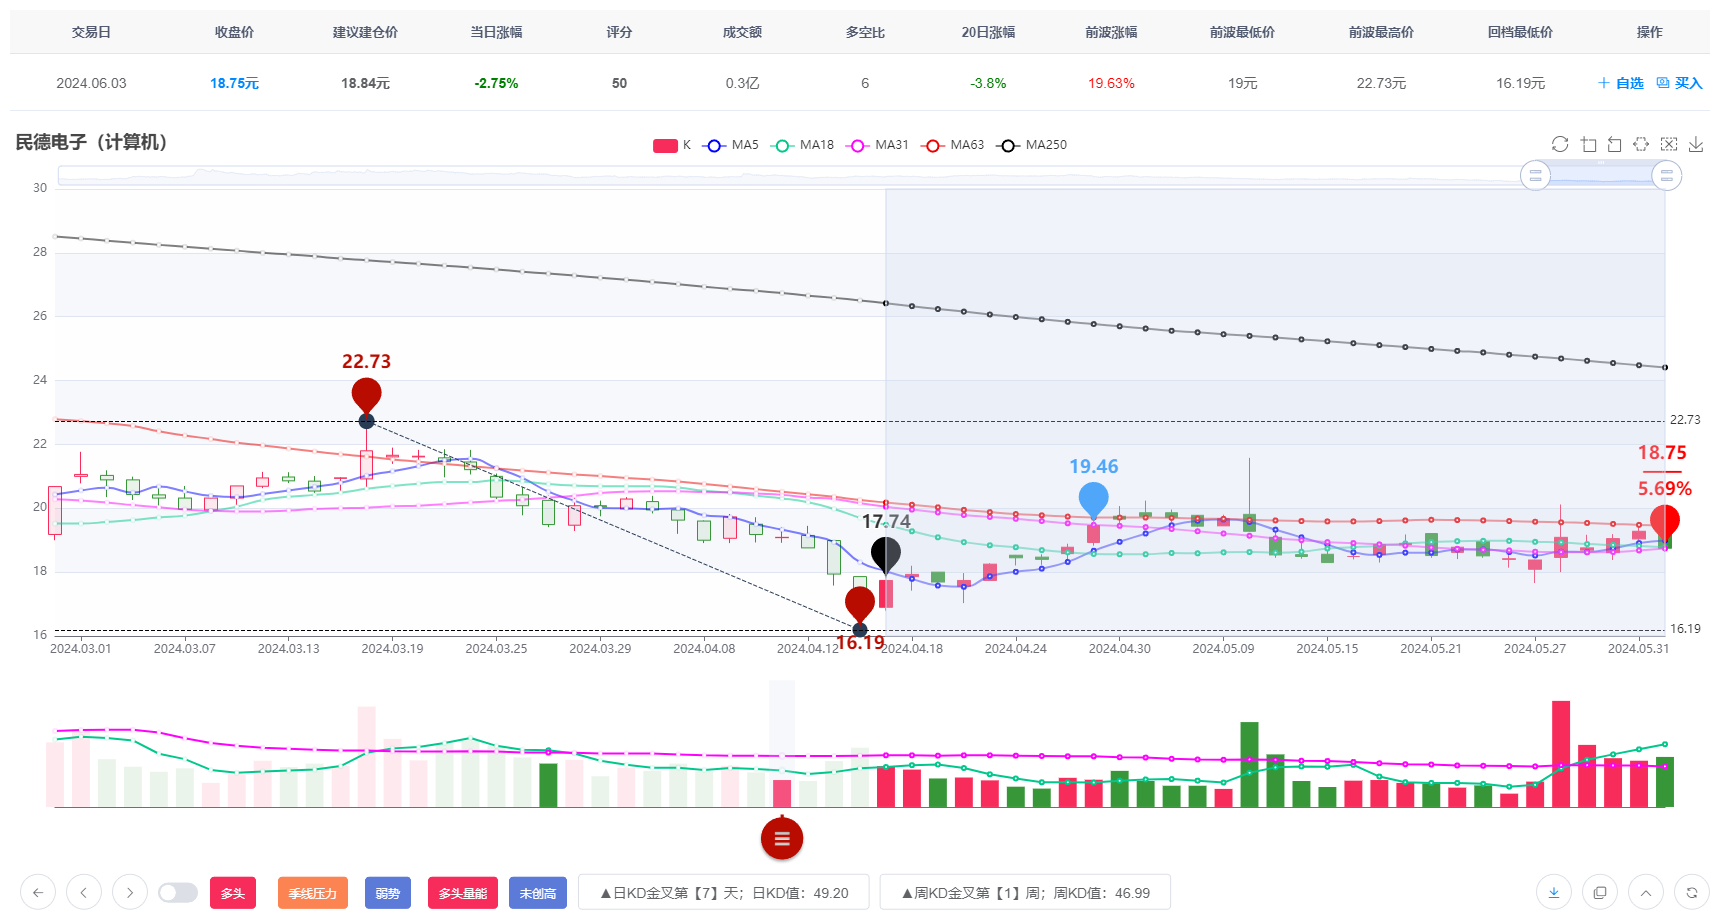Click the 前波涨幅 column header
Image resolution: width=1720 pixels, height=914 pixels.
pyautogui.click(x=1111, y=32)
